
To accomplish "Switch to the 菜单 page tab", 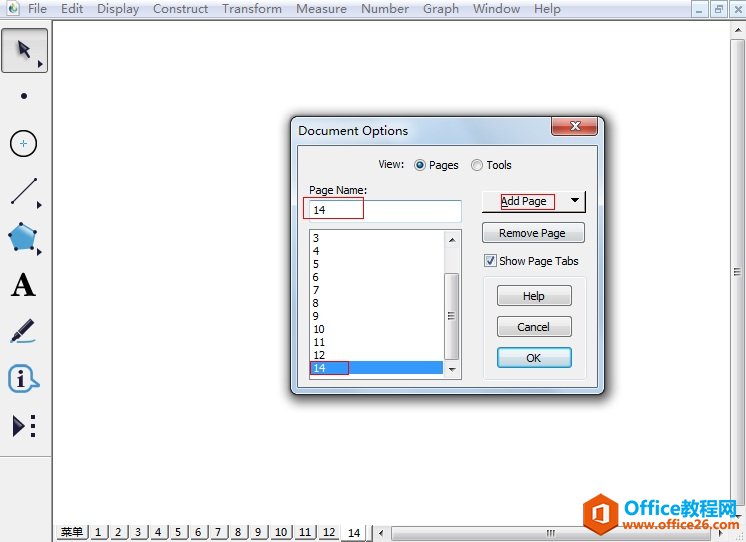I will pyautogui.click(x=72, y=532).
